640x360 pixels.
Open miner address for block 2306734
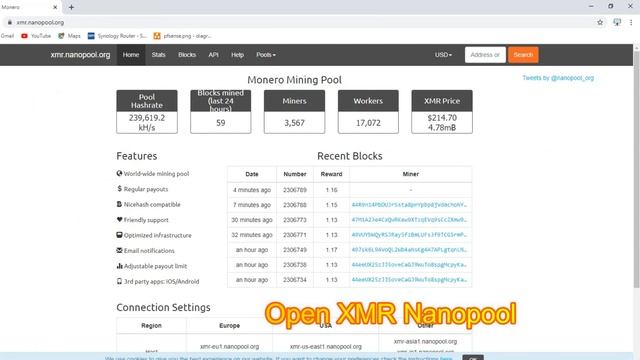point(409,280)
